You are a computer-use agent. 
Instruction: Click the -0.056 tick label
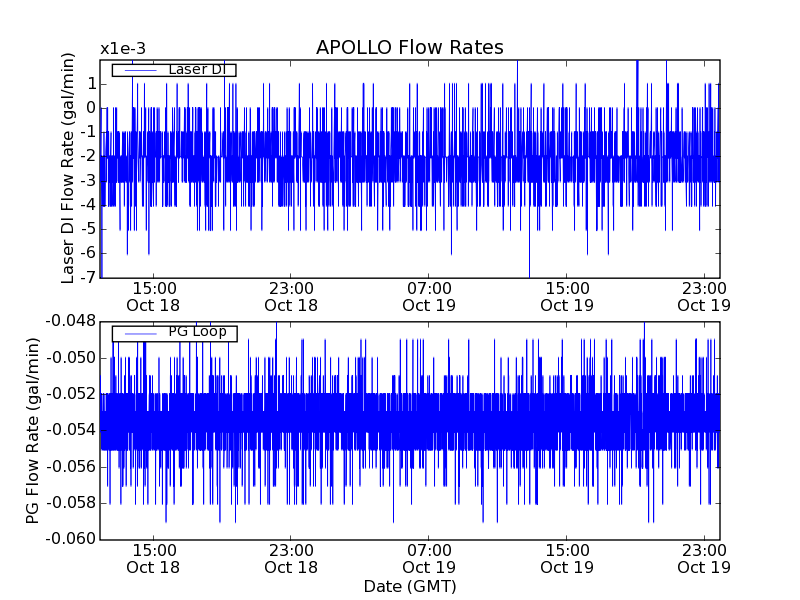pyautogui.click(x=71, y=466)
